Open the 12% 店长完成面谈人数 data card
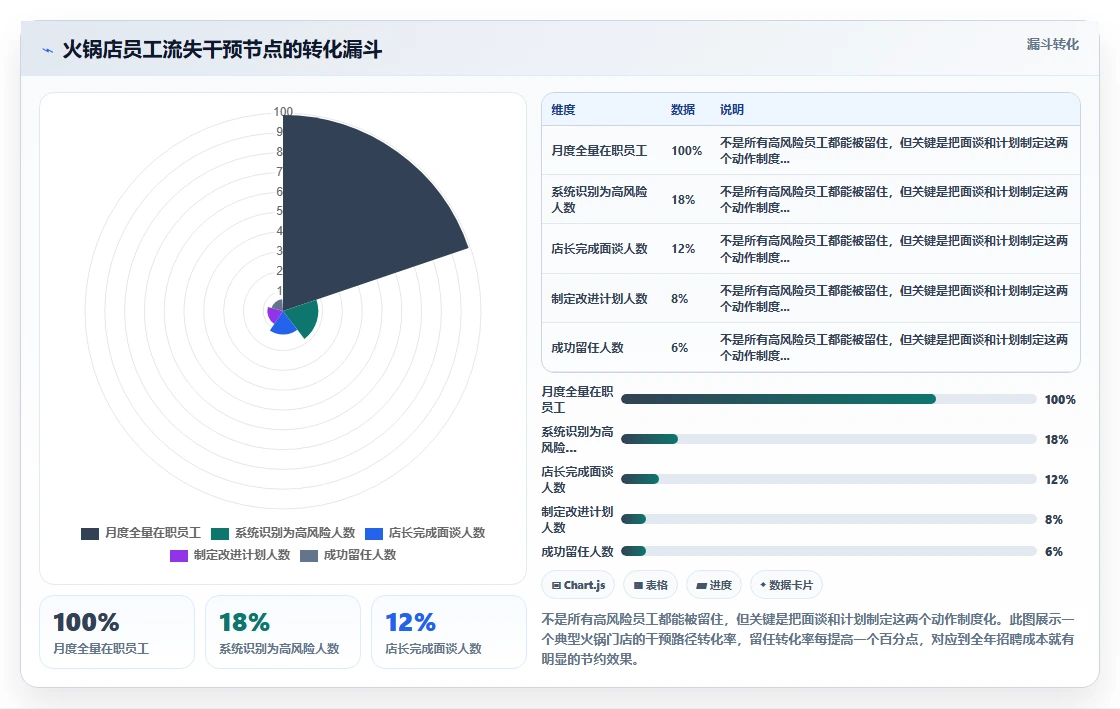Viewport: 1120px width, 709px height. (x=449, y=632)
